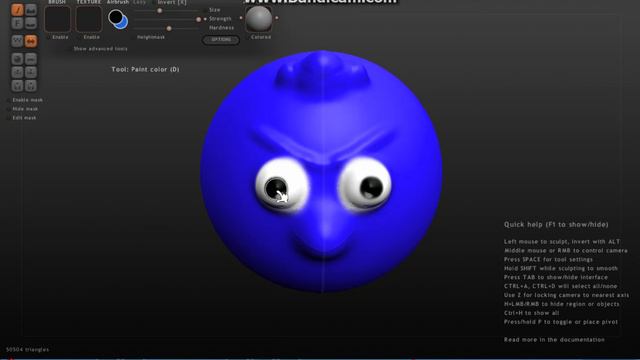The image size is (640, 360).
Task: Toggle pen pressure dot beside Strength
Action: pos(205,19)
